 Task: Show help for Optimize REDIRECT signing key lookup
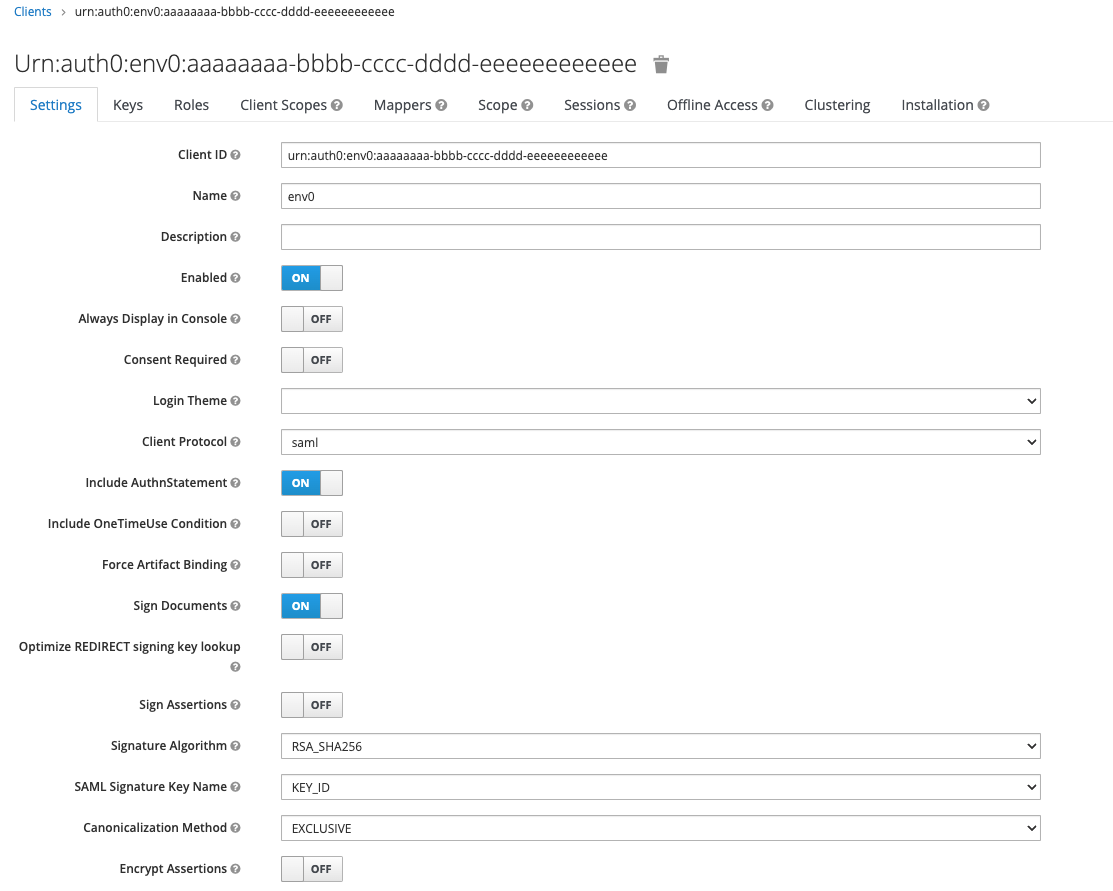(x=235, y=667)
